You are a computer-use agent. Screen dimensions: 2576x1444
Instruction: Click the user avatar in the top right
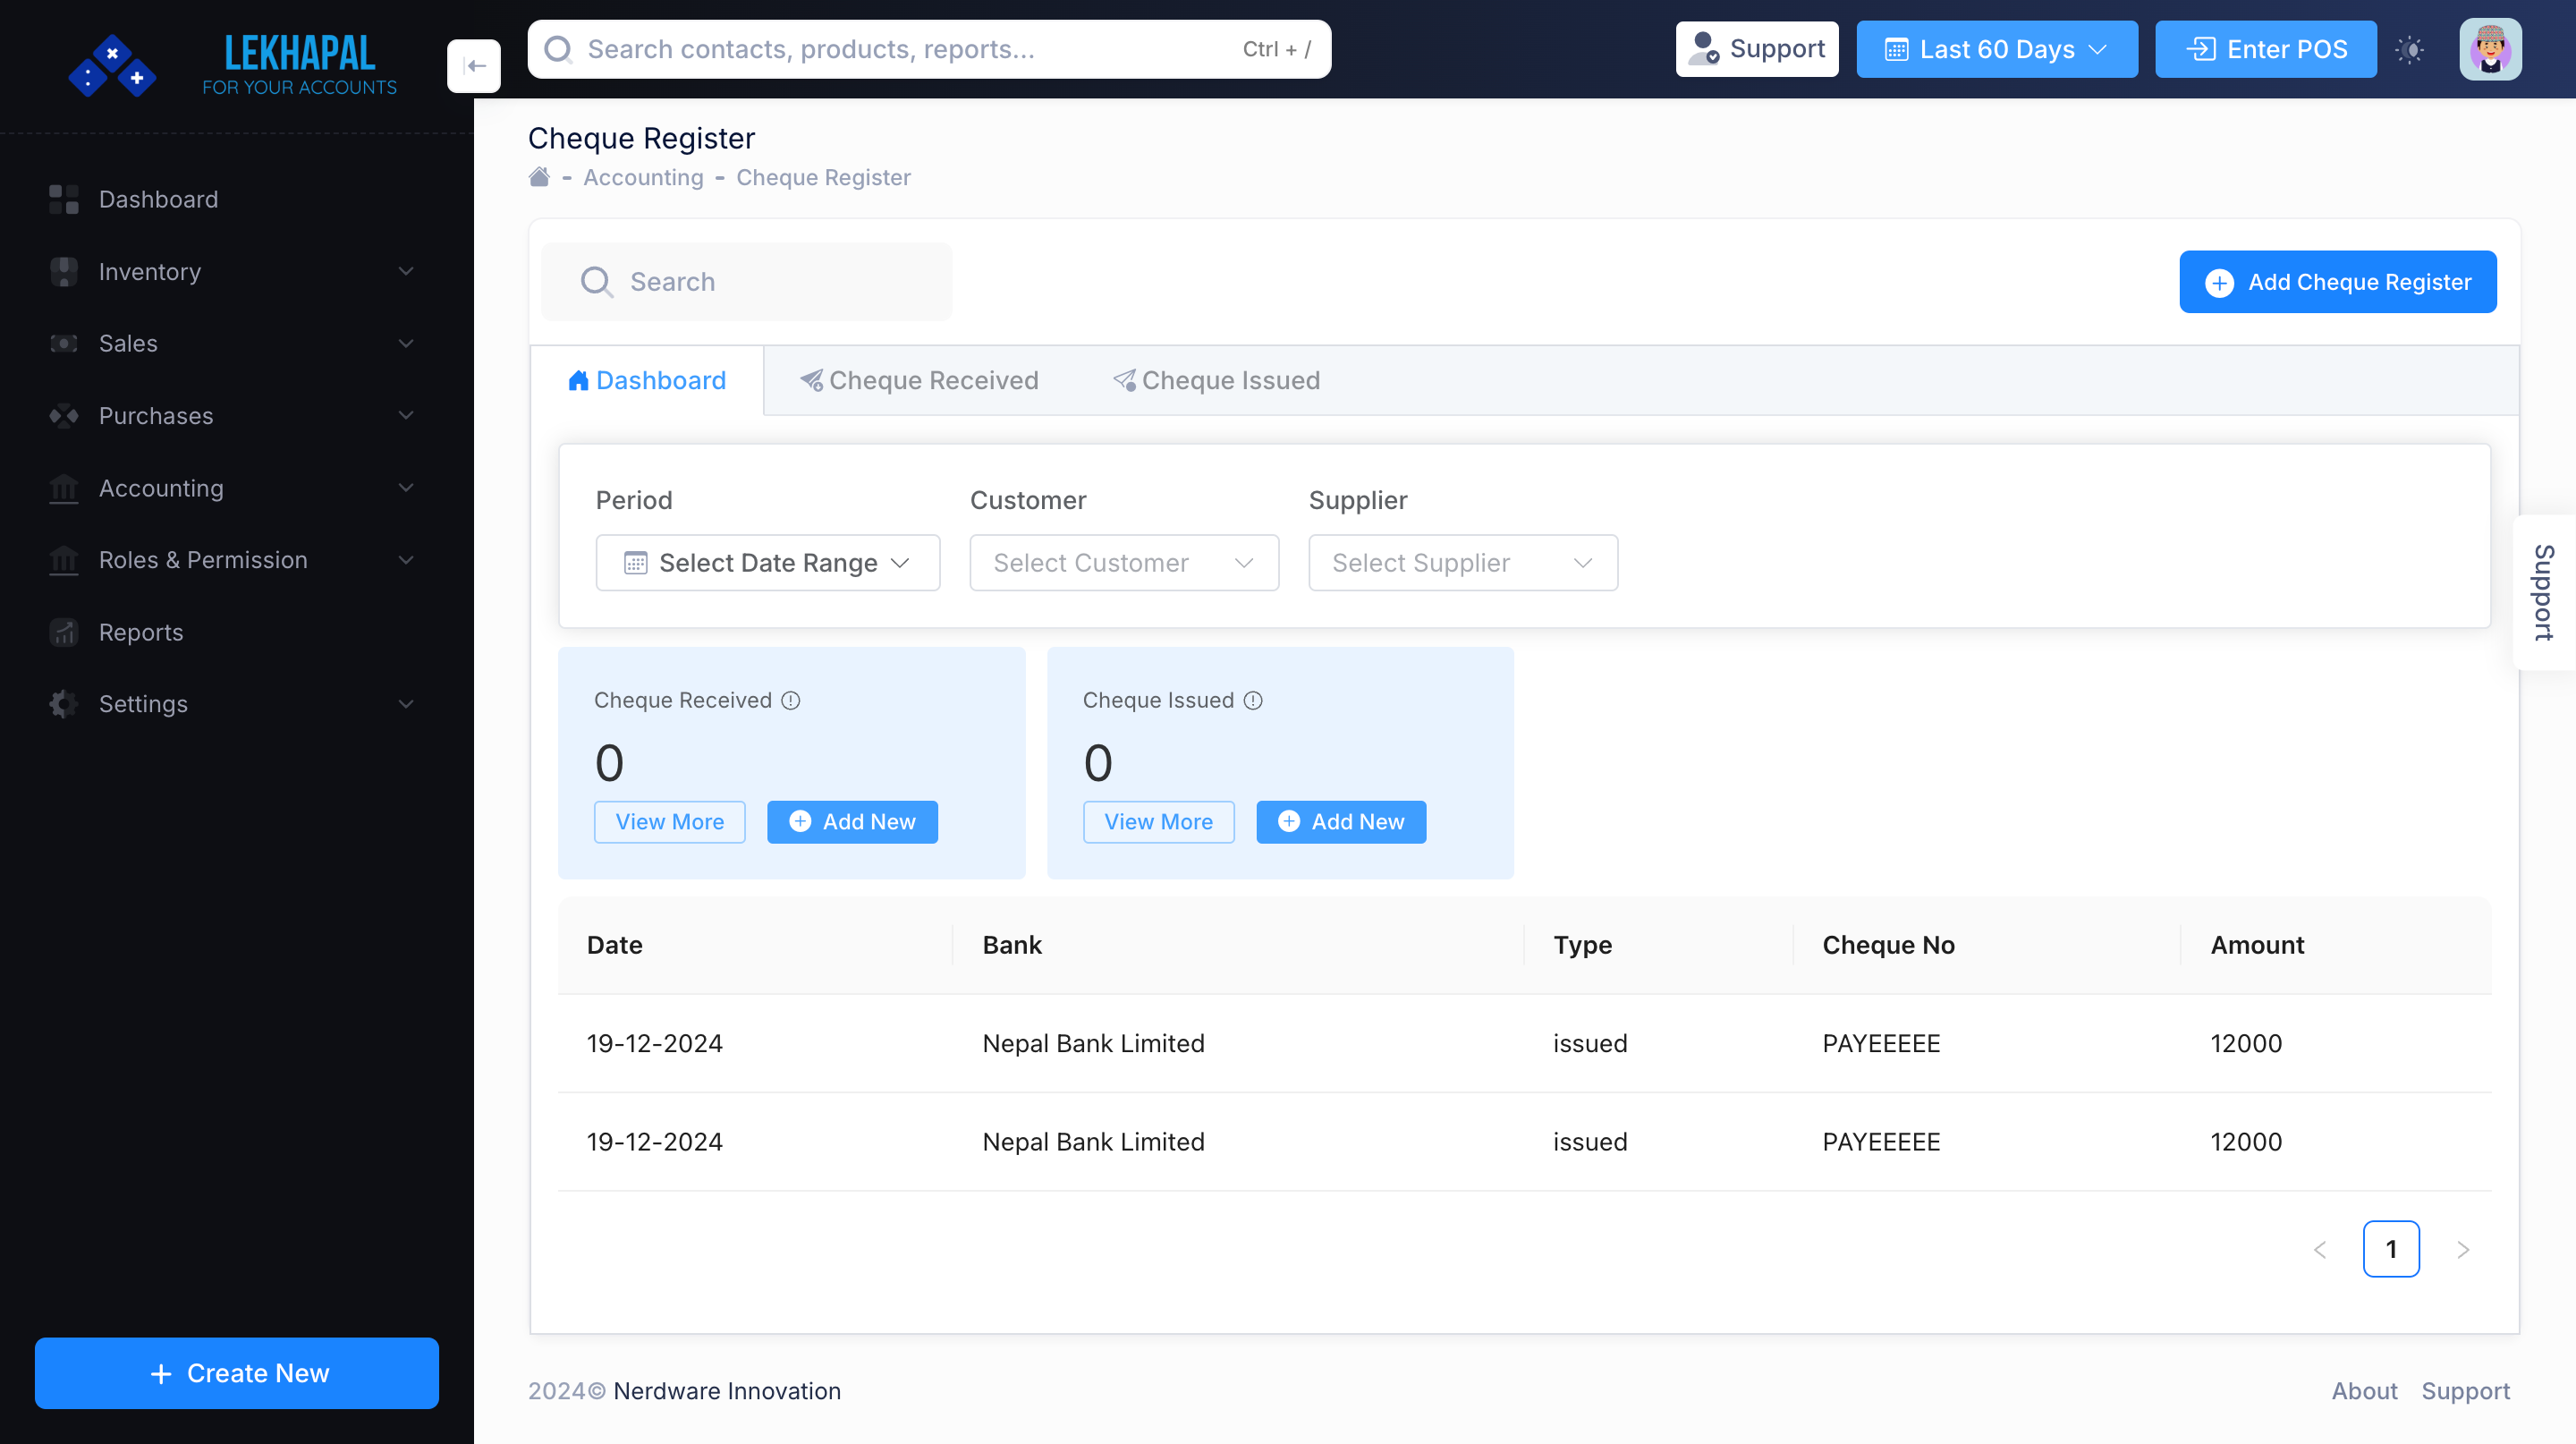(2491, 48)
